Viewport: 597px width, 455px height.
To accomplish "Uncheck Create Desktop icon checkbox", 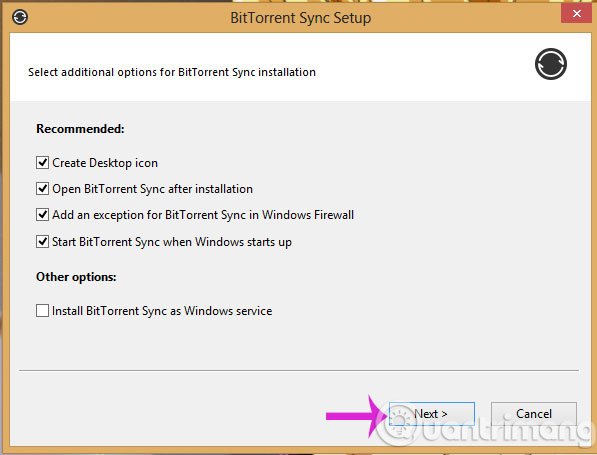I will tap(42, 163).
